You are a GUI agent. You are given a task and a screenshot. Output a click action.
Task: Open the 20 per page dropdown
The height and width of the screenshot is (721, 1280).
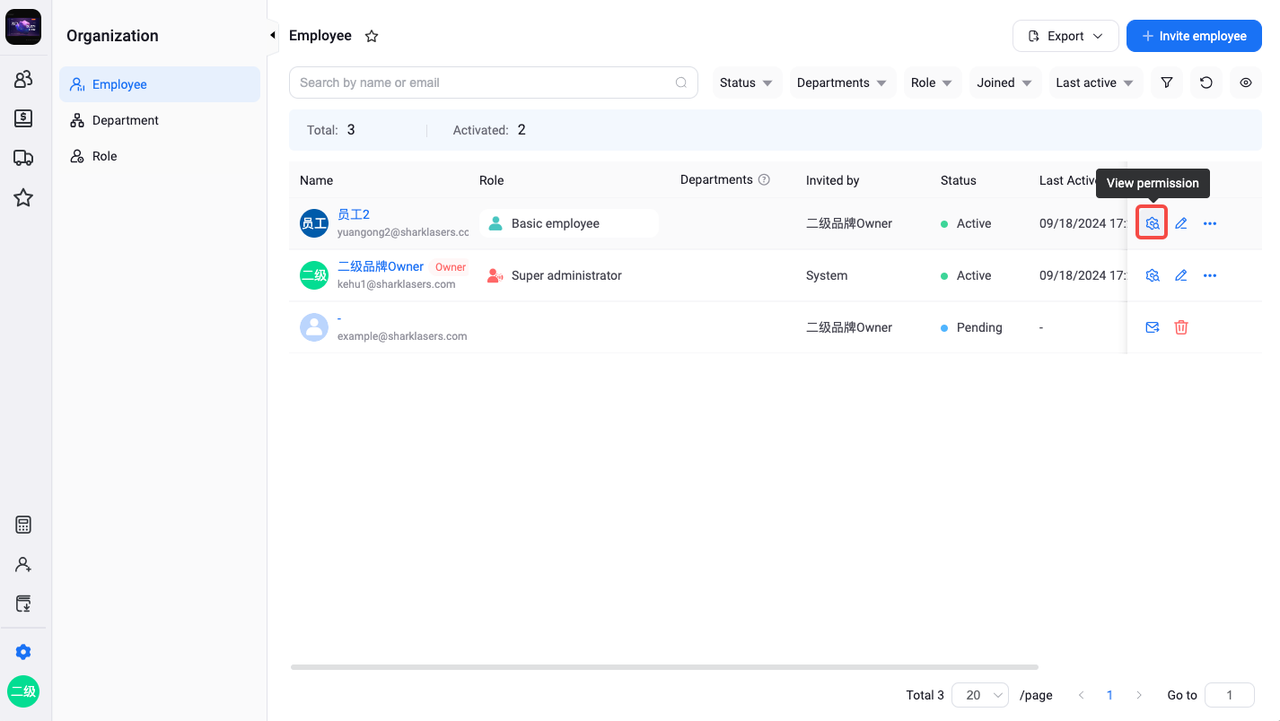tap(980, 695)
